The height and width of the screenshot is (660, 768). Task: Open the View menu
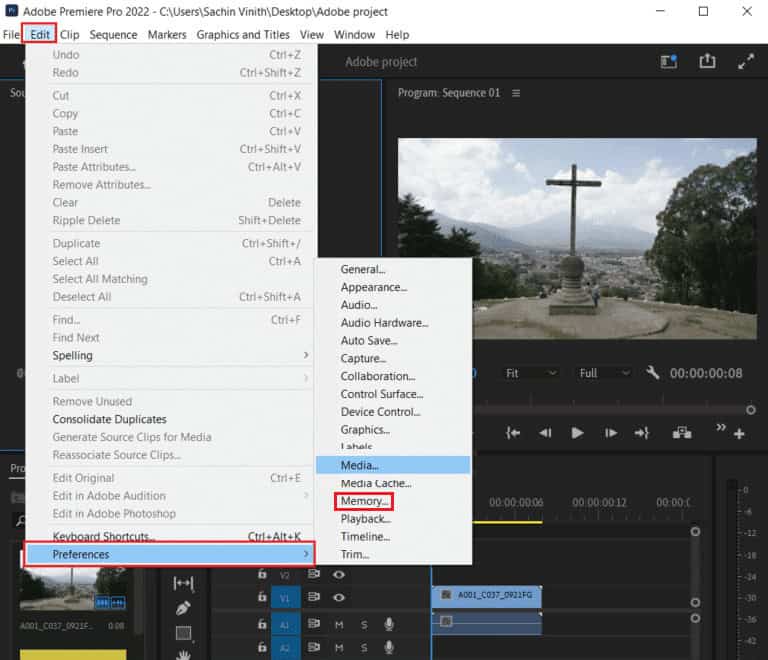pyautogui.click(x=312, y=35)
